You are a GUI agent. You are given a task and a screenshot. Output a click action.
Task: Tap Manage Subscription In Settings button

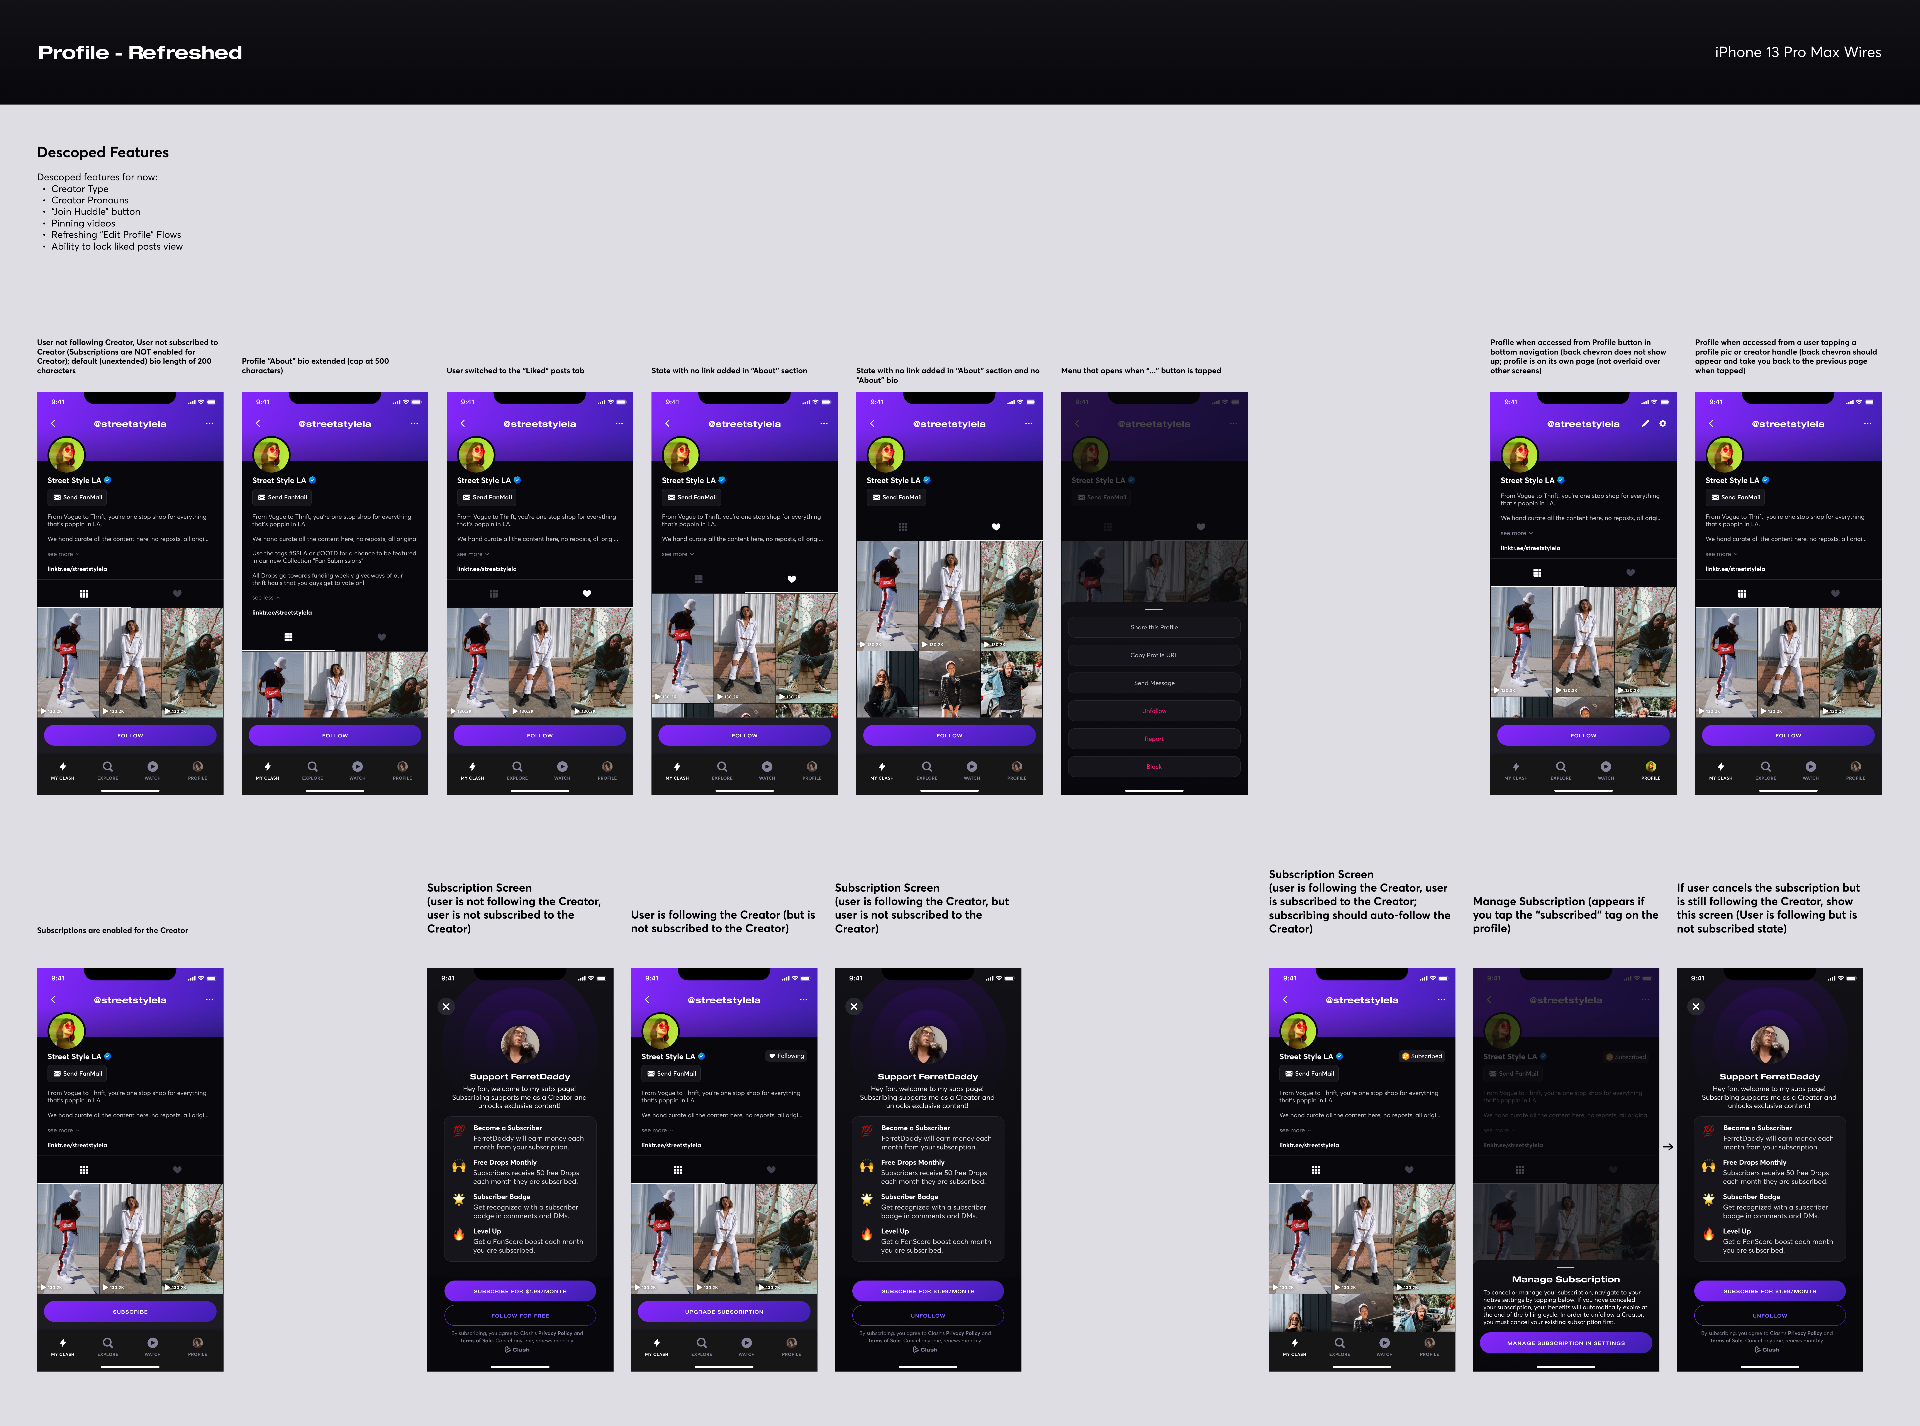tap(1566, 1343)
